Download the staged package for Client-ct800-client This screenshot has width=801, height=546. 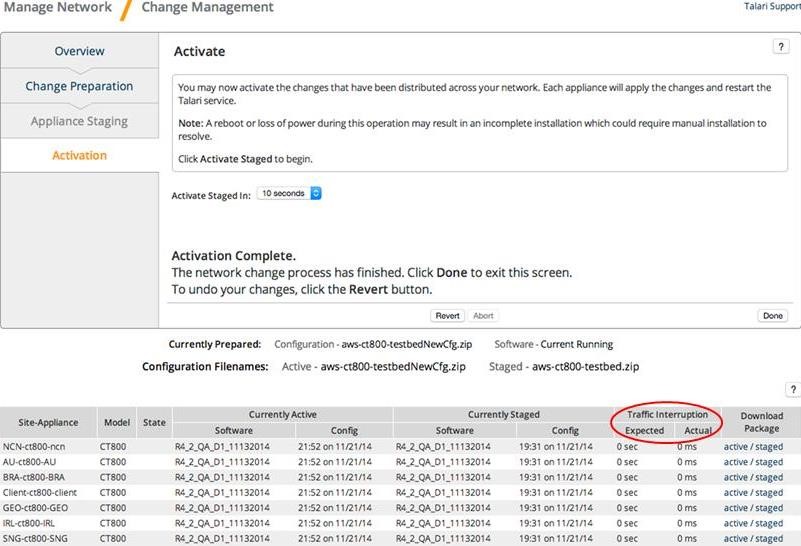pyautogui.click(x=769, y=492)
